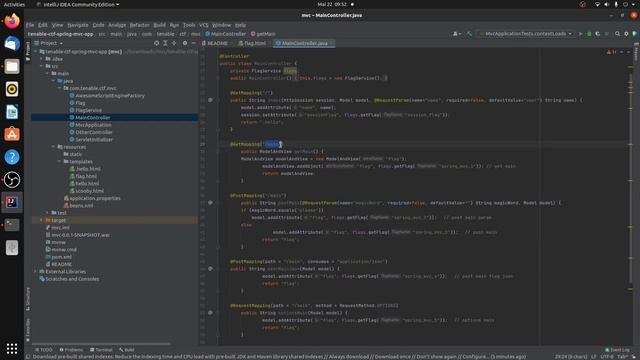Toggle the Project tool window side tab
Viewport: 640px width, 360px height.
28,51
